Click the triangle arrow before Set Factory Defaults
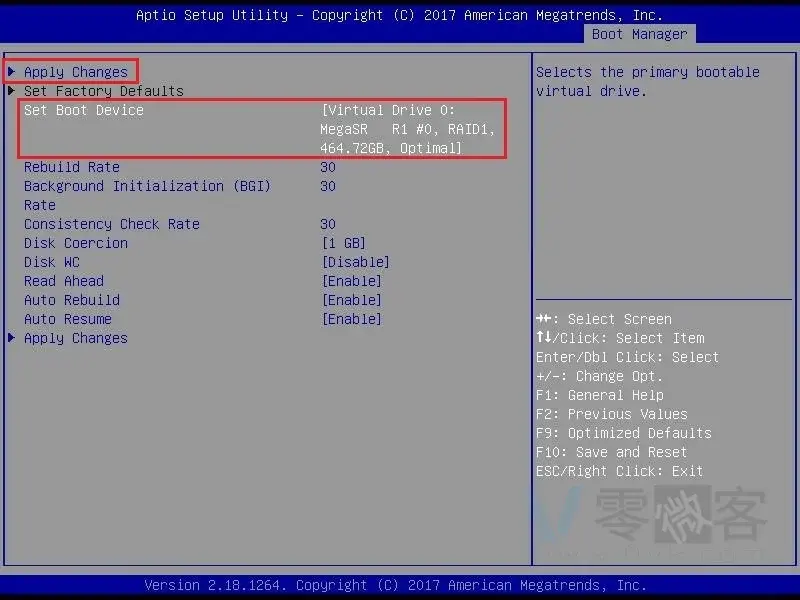 point(11,91)
